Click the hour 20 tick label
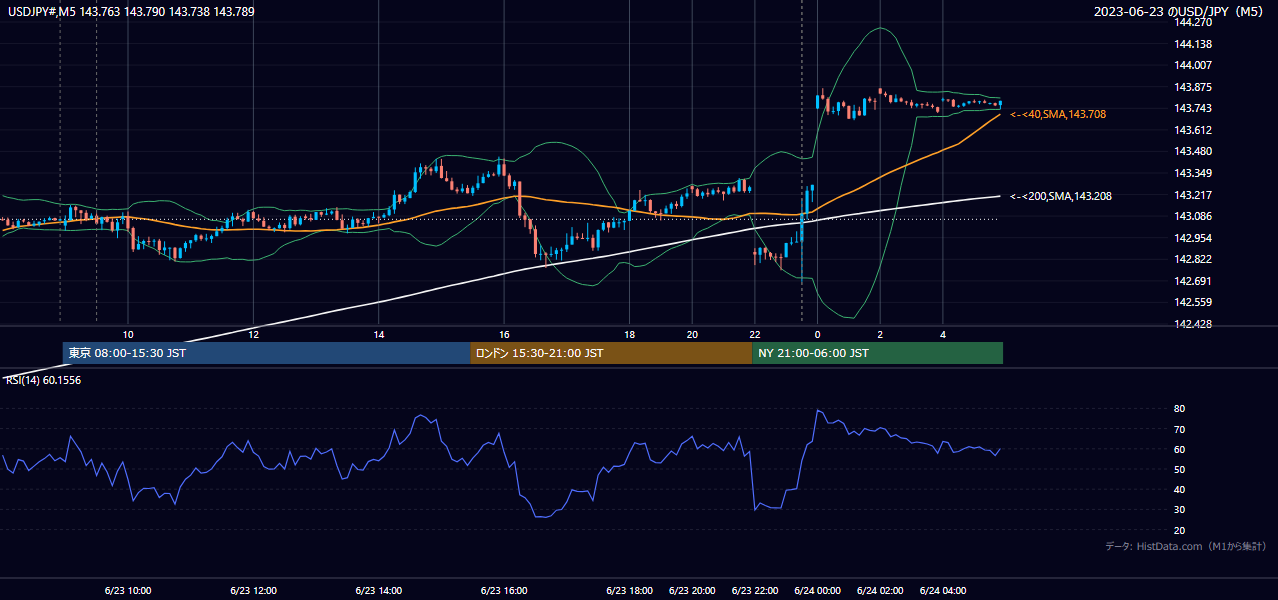Image resolution: width=1278 pixels, height=600 pixels. [692, 334]
